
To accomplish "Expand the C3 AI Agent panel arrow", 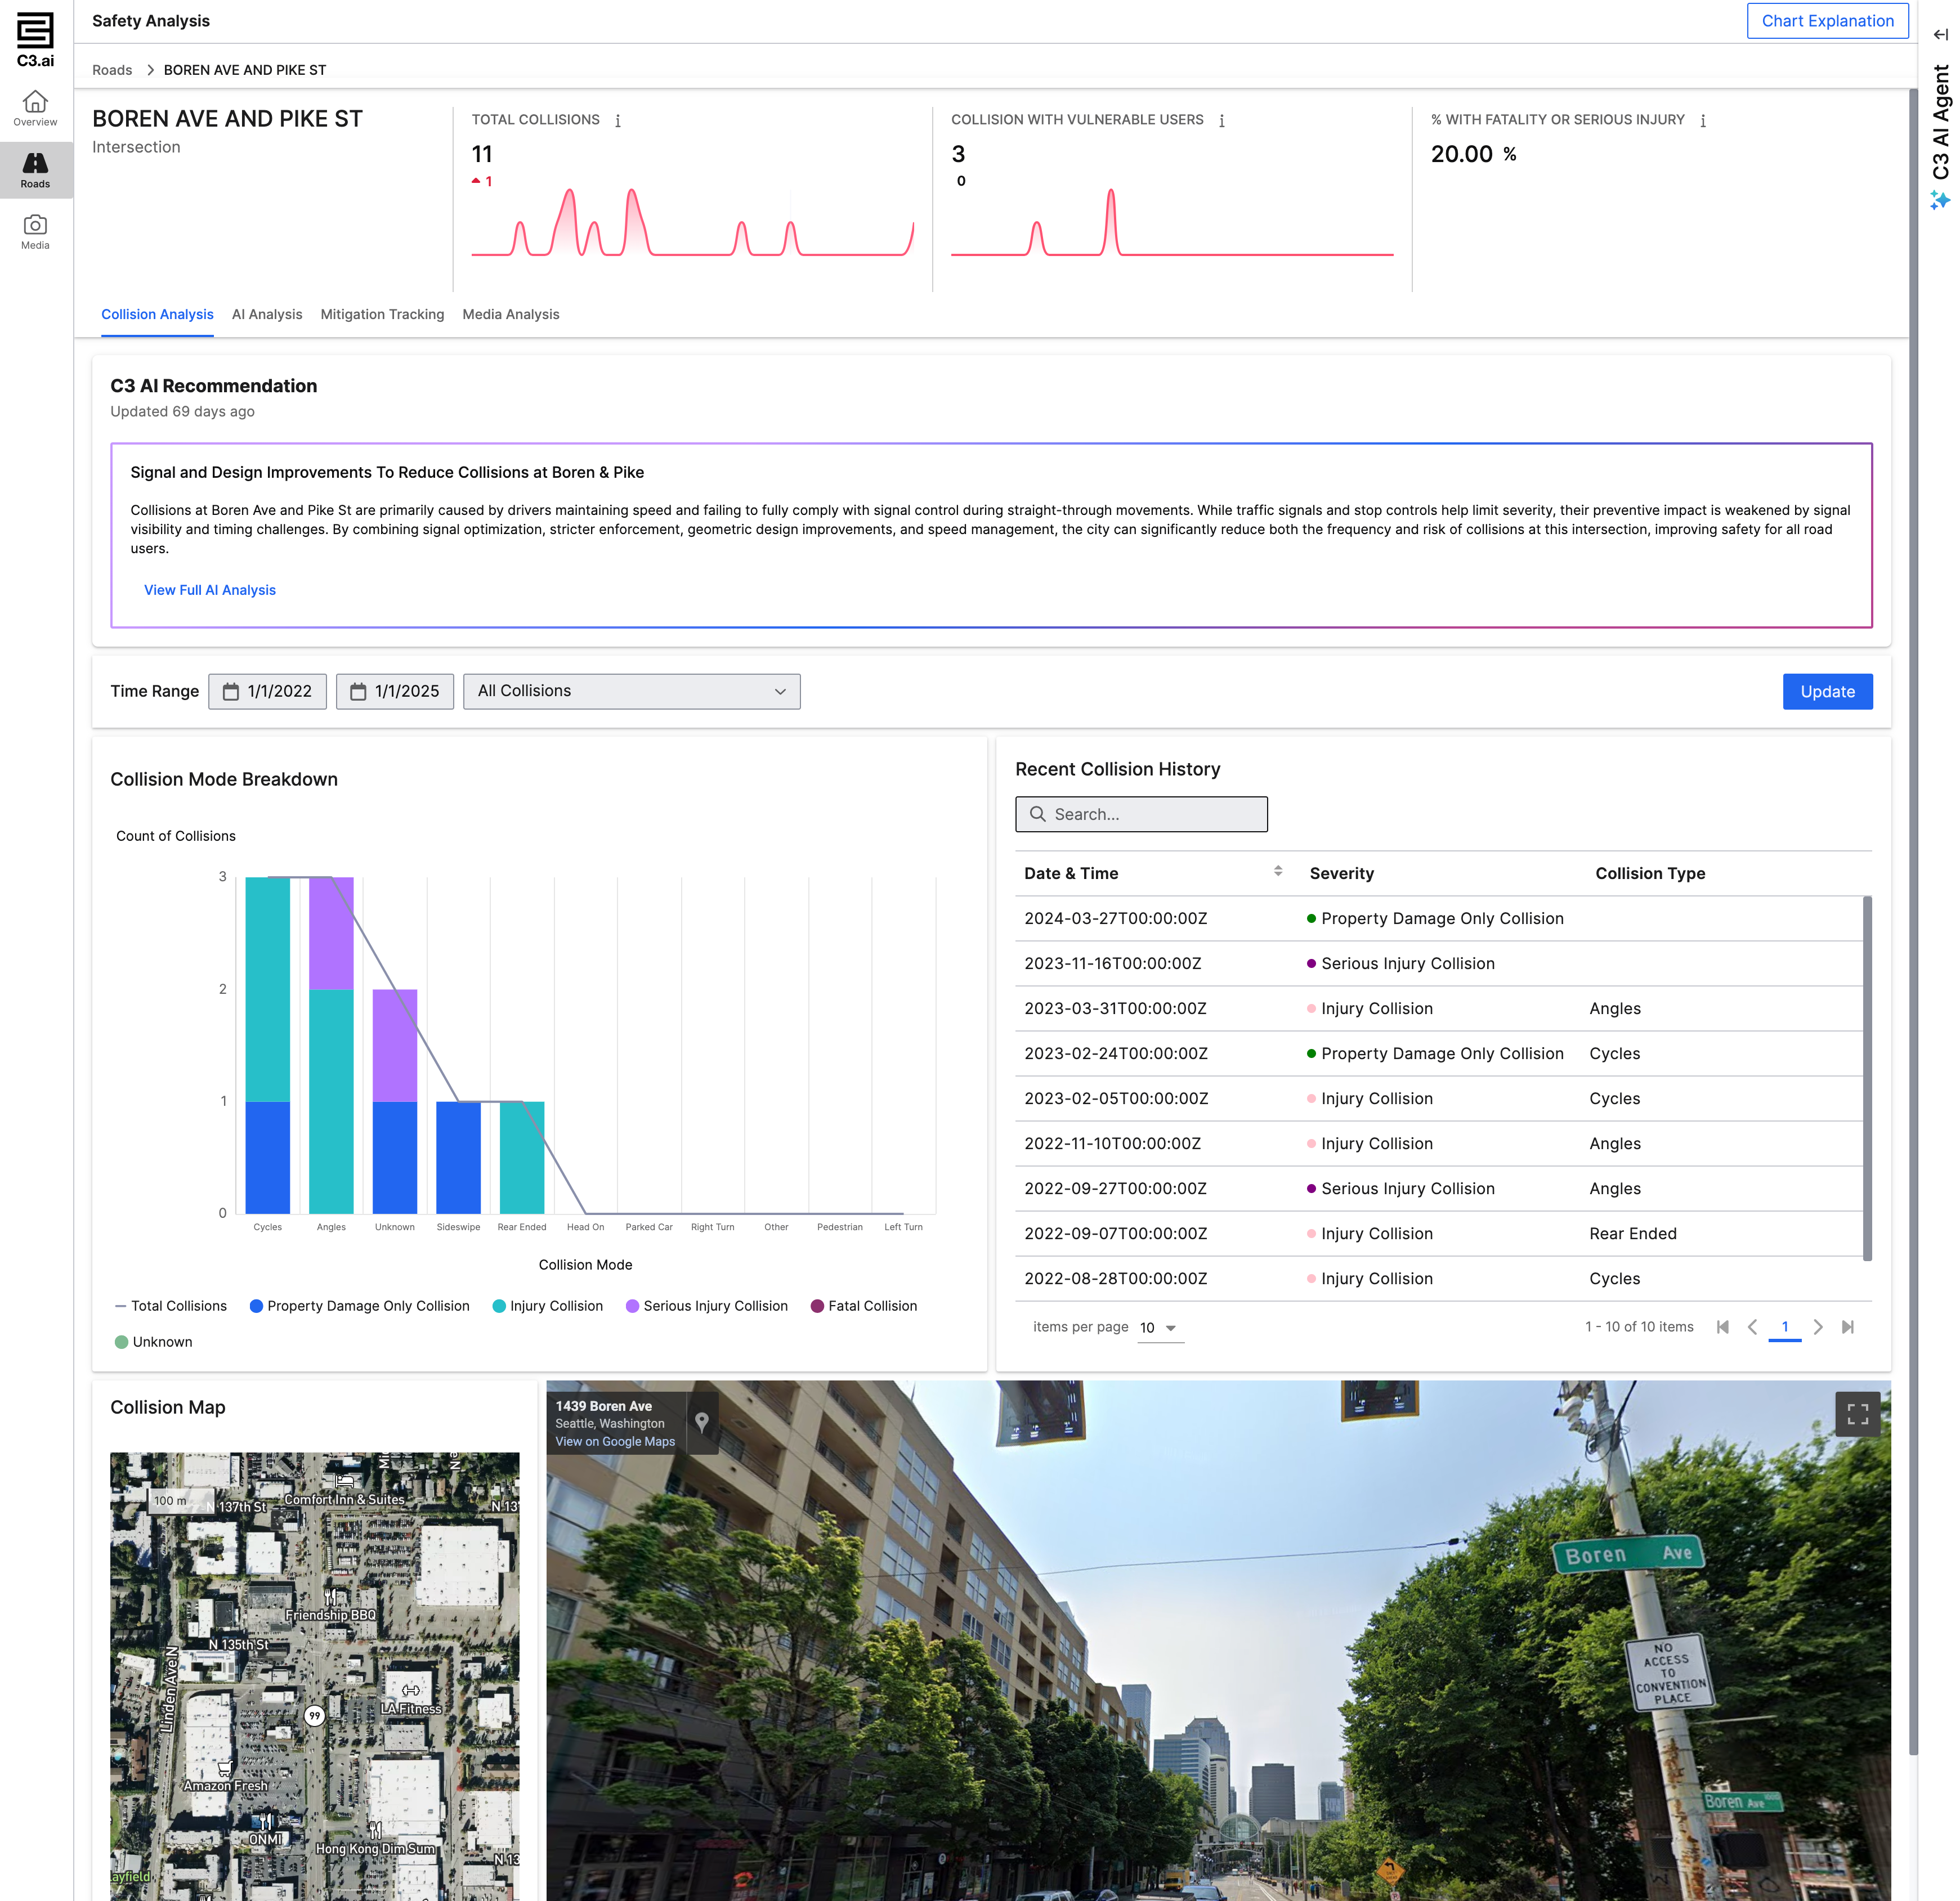I will pyautogui.click(x=1940, y=34).
